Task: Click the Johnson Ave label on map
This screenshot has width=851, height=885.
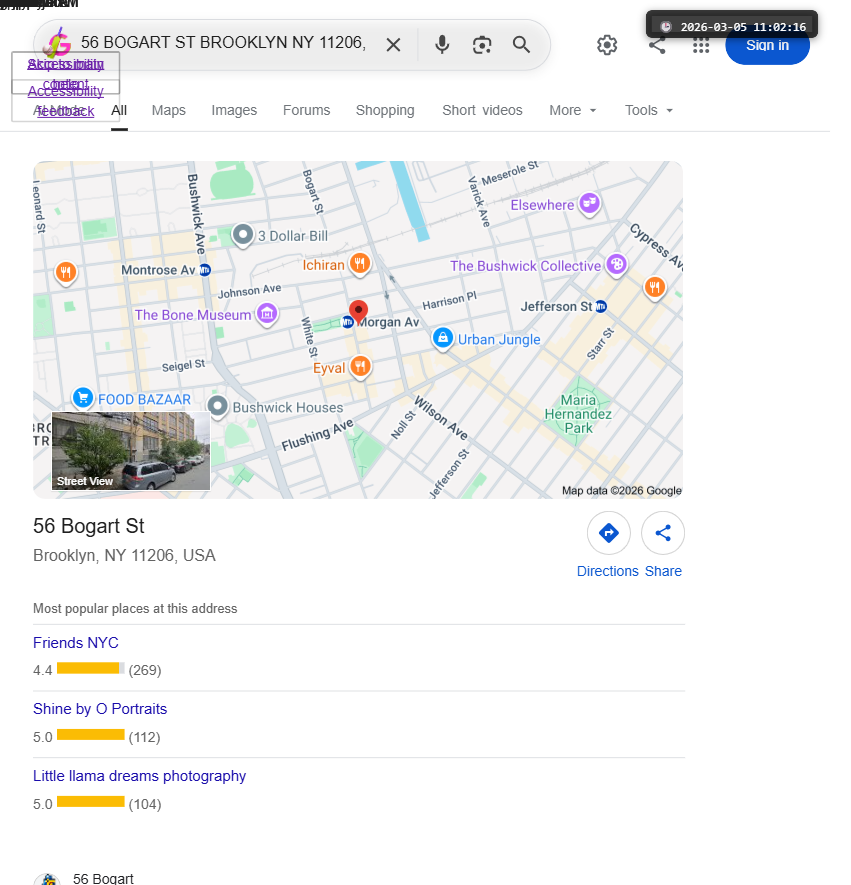Action: click(249, 291)
